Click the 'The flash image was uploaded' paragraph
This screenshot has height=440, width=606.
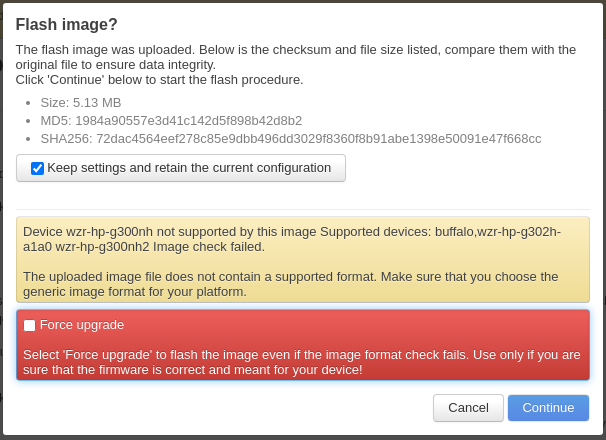click(x=200, y=49)
